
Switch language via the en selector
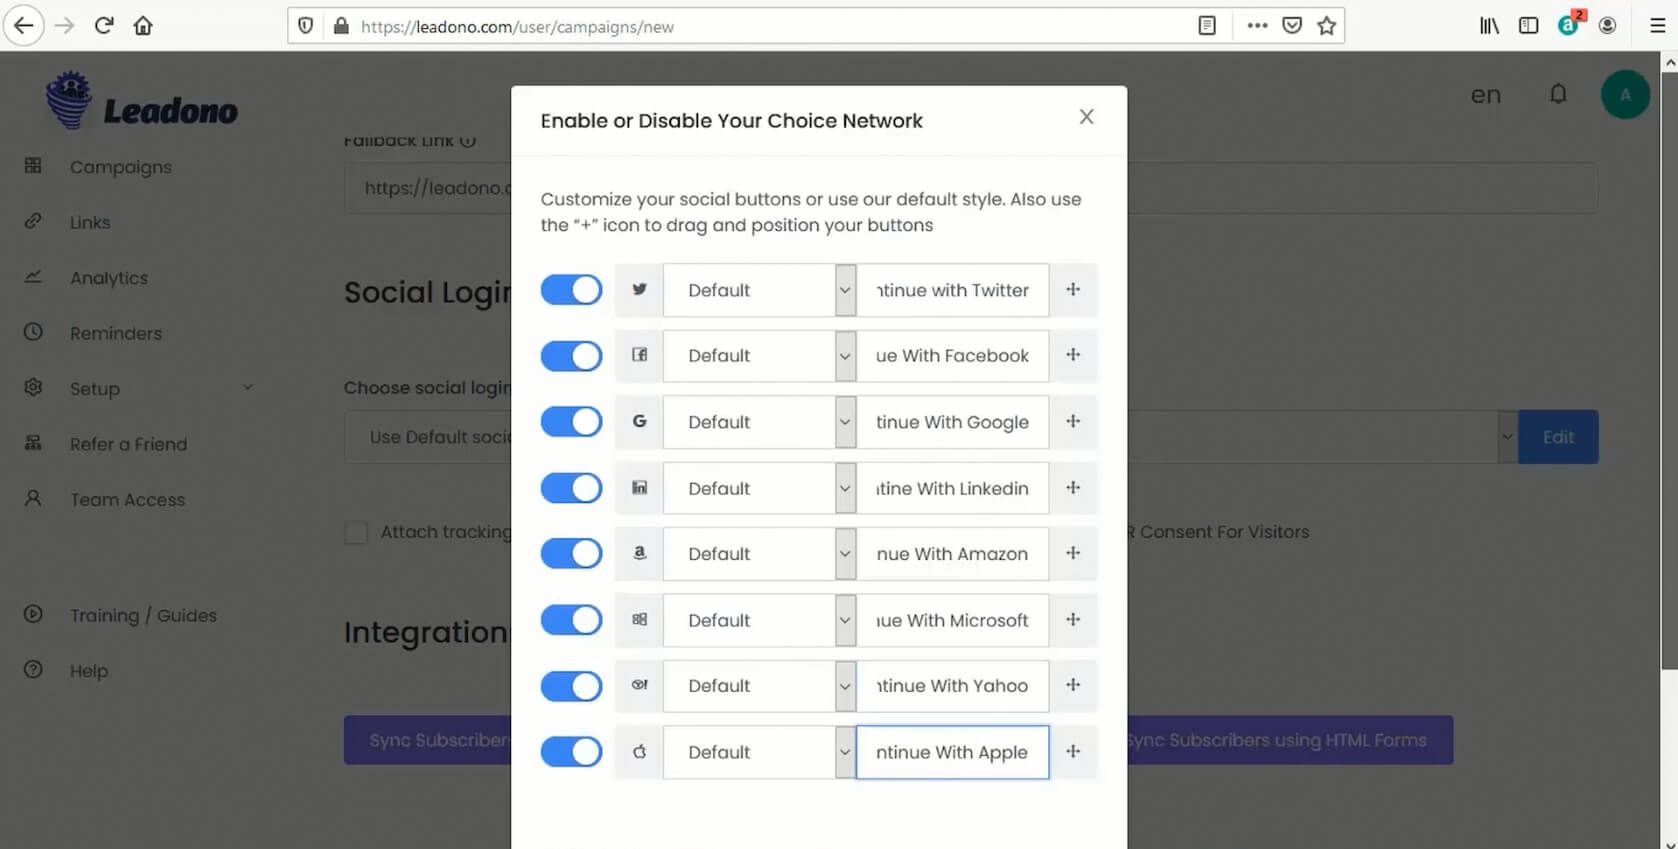(1486, 95)
